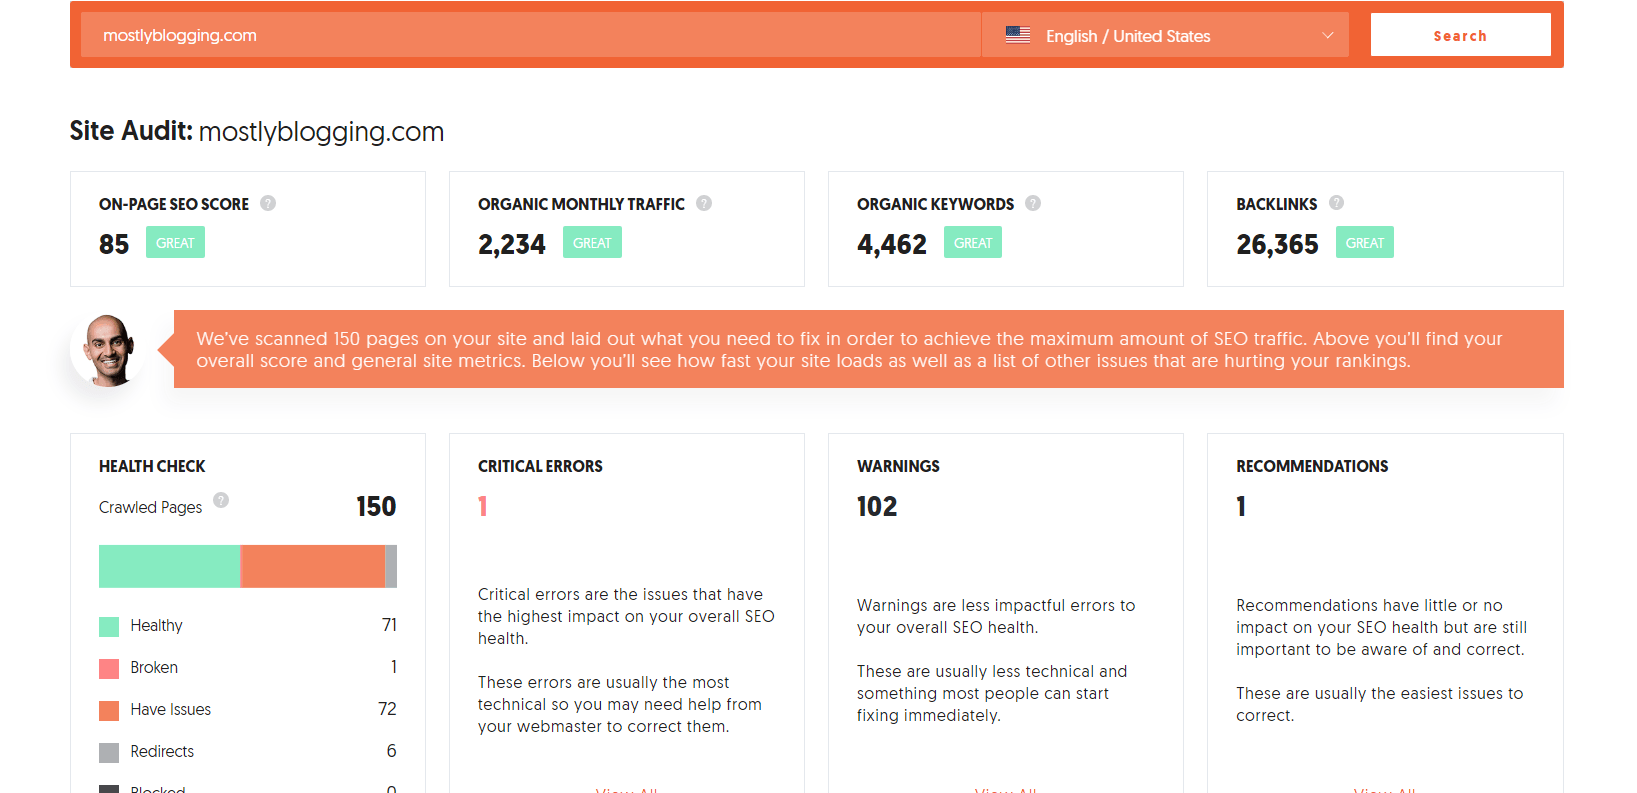Click the help icon beside Crawled Pages
Viewport: 1637px width, 793px height.
click(x=221, y=500)
